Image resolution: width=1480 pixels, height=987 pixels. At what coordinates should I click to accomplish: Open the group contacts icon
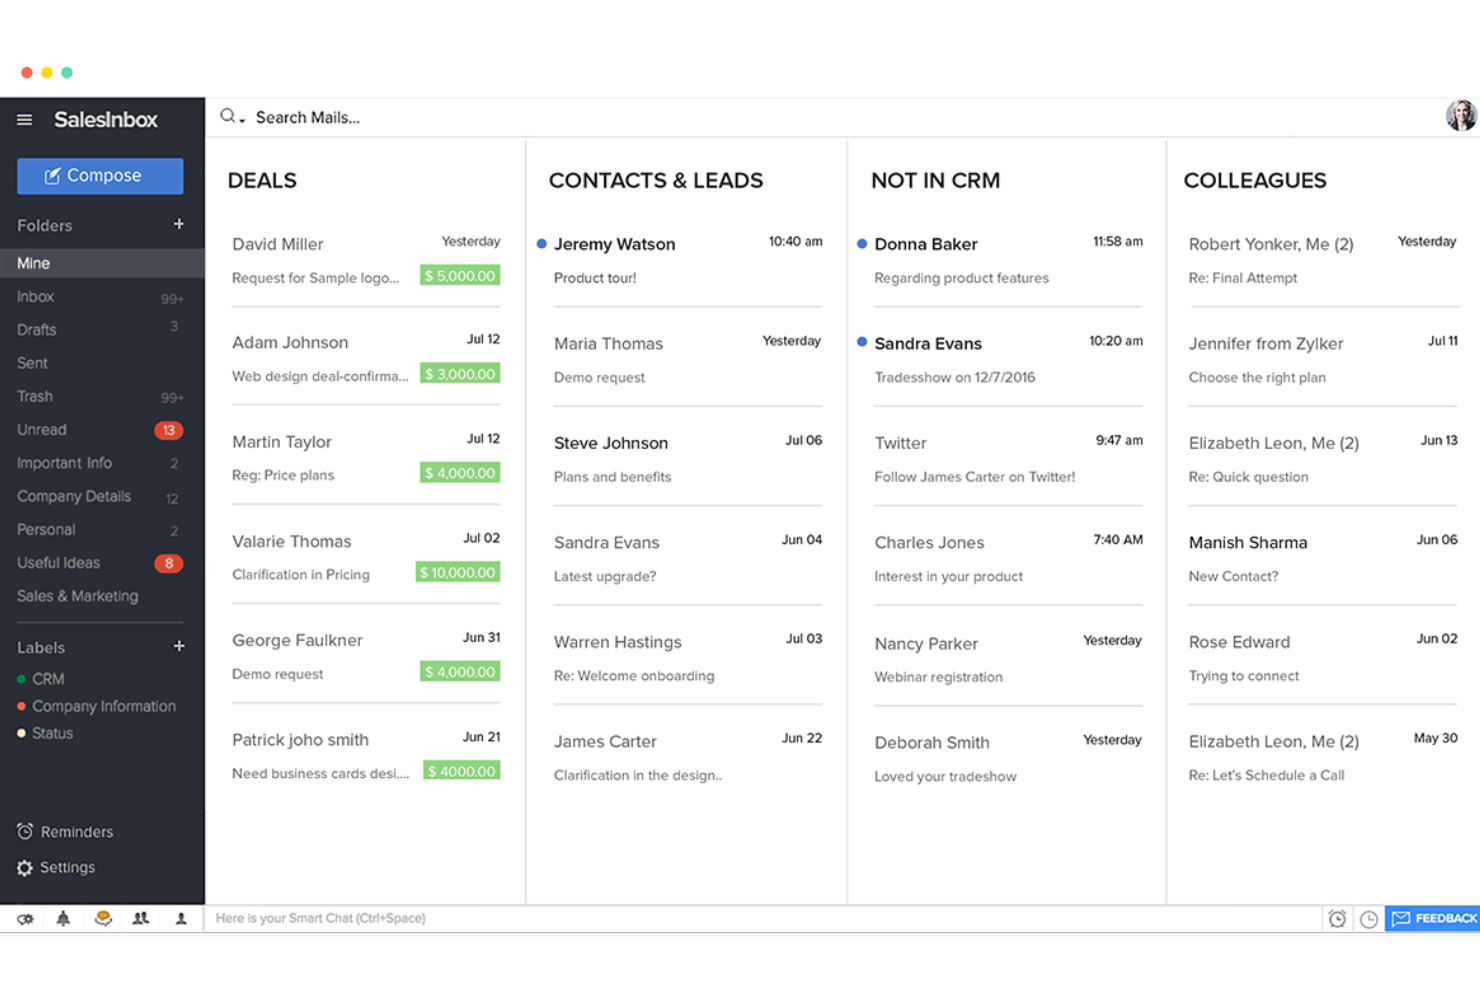click(x=141, y=918)
